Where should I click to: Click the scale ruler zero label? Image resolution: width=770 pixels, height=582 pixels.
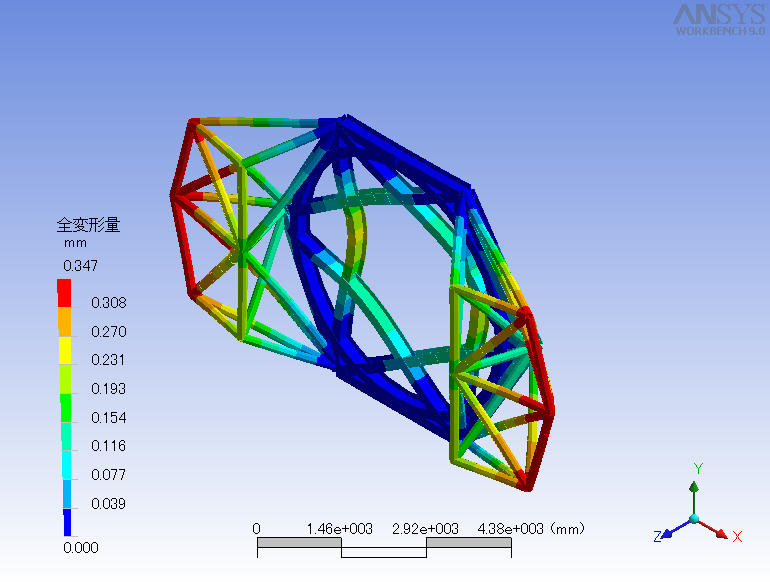(x=256, y=529)
